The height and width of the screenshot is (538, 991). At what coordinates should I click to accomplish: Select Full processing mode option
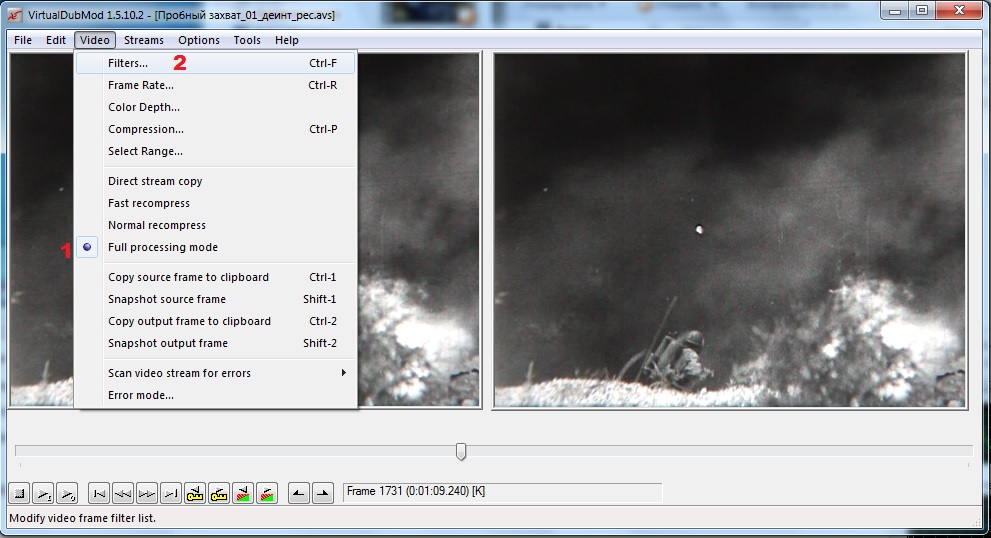(216, 247)
